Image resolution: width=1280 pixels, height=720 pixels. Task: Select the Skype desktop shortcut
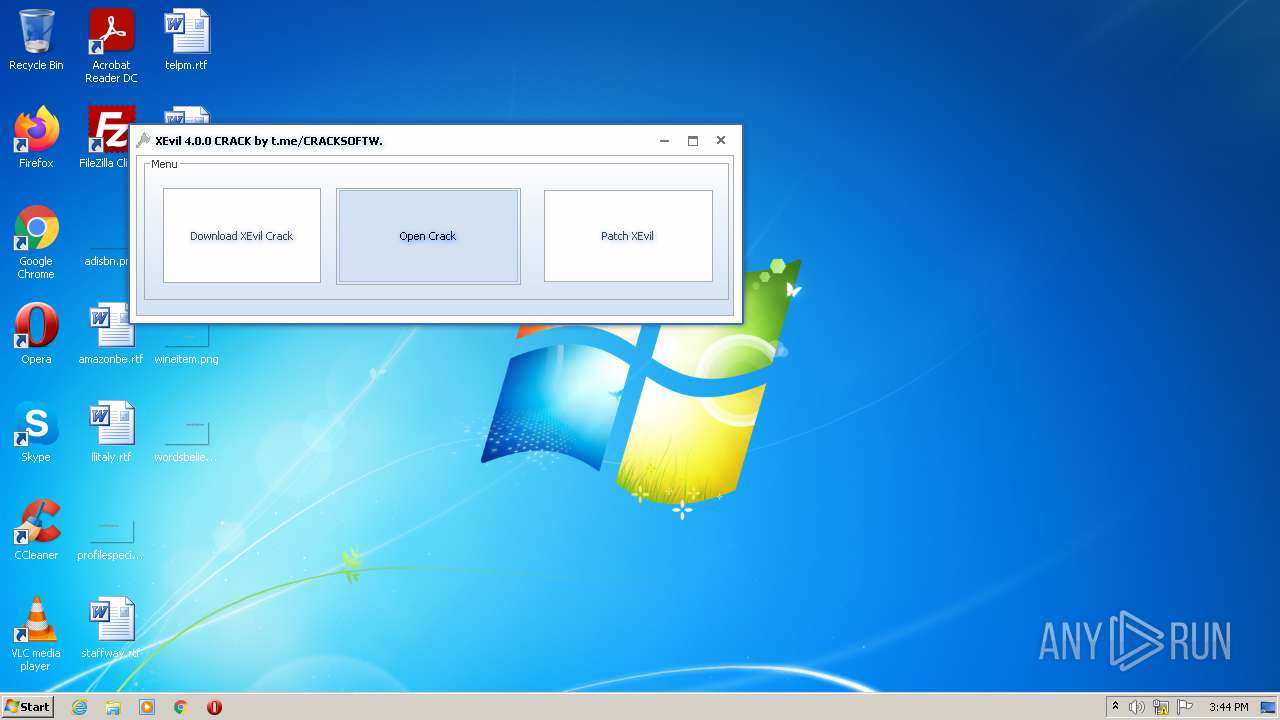point(36,432)
